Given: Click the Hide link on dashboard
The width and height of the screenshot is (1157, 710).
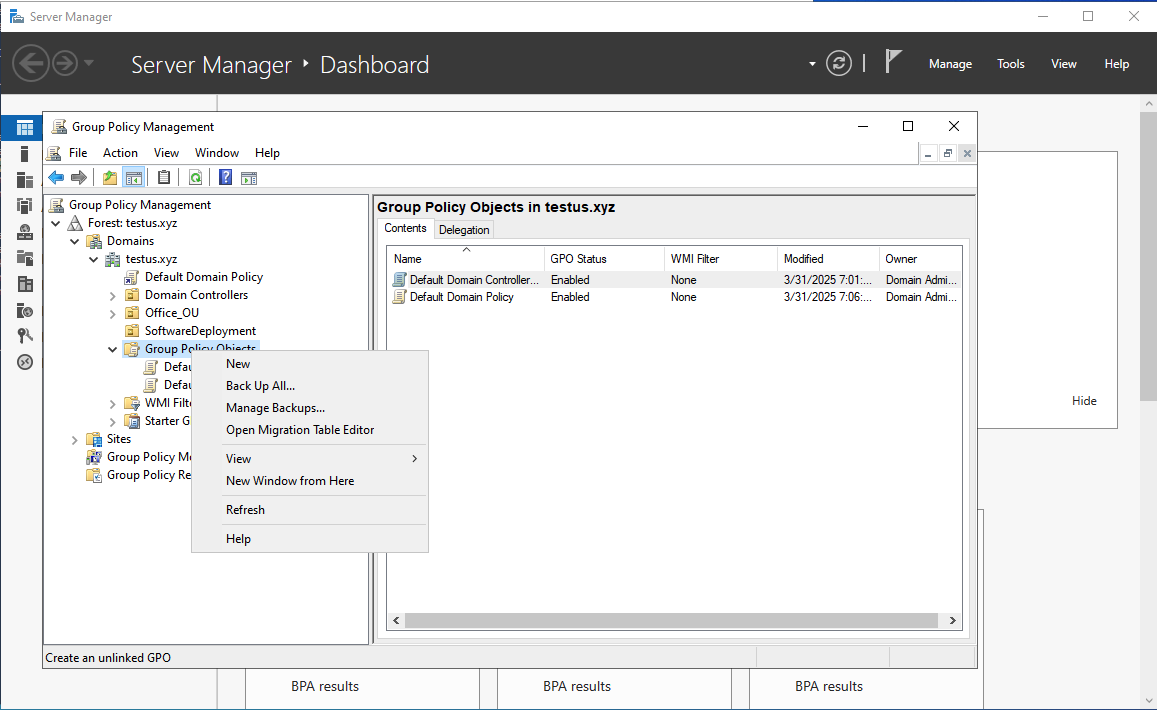Looking at the screenshot, I should pos(1084,401).
